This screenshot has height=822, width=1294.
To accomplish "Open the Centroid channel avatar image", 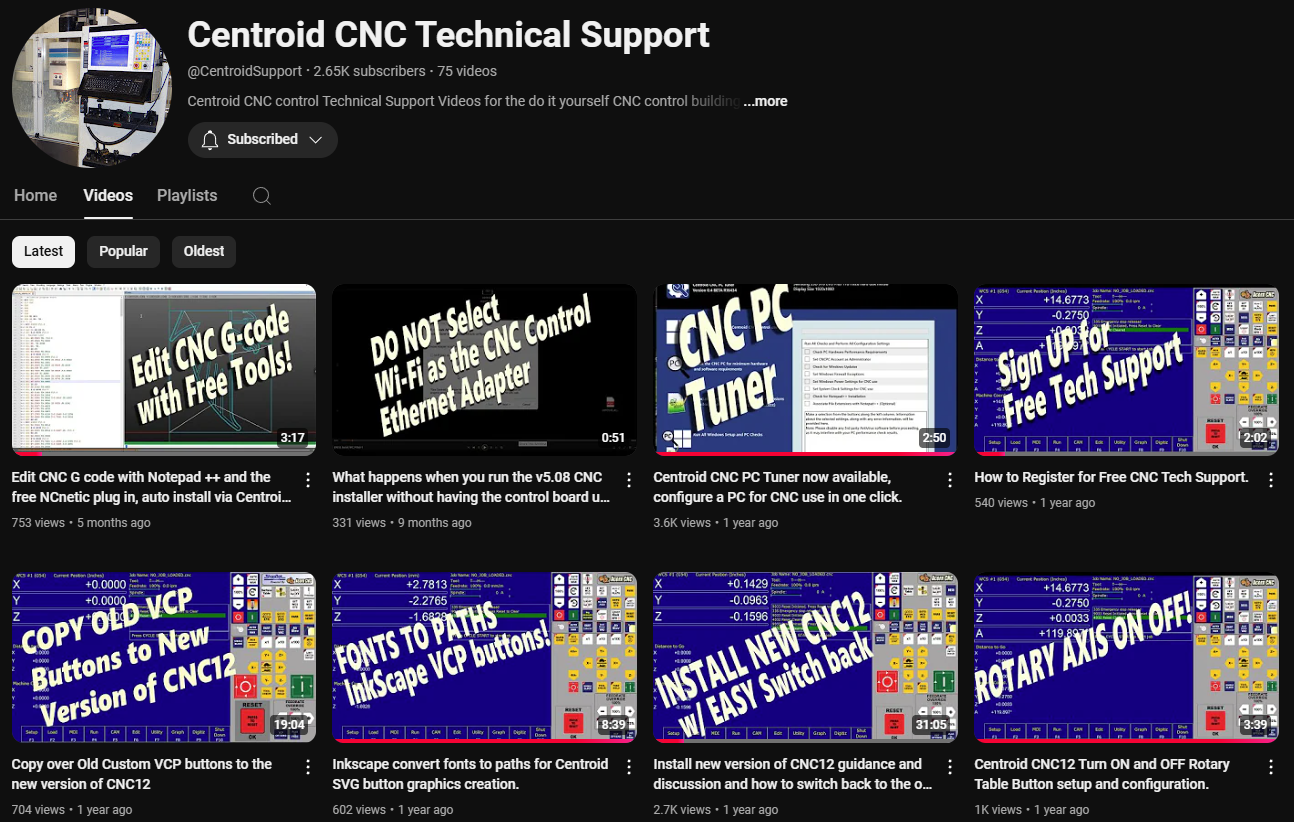I will [x=92, y=87].
